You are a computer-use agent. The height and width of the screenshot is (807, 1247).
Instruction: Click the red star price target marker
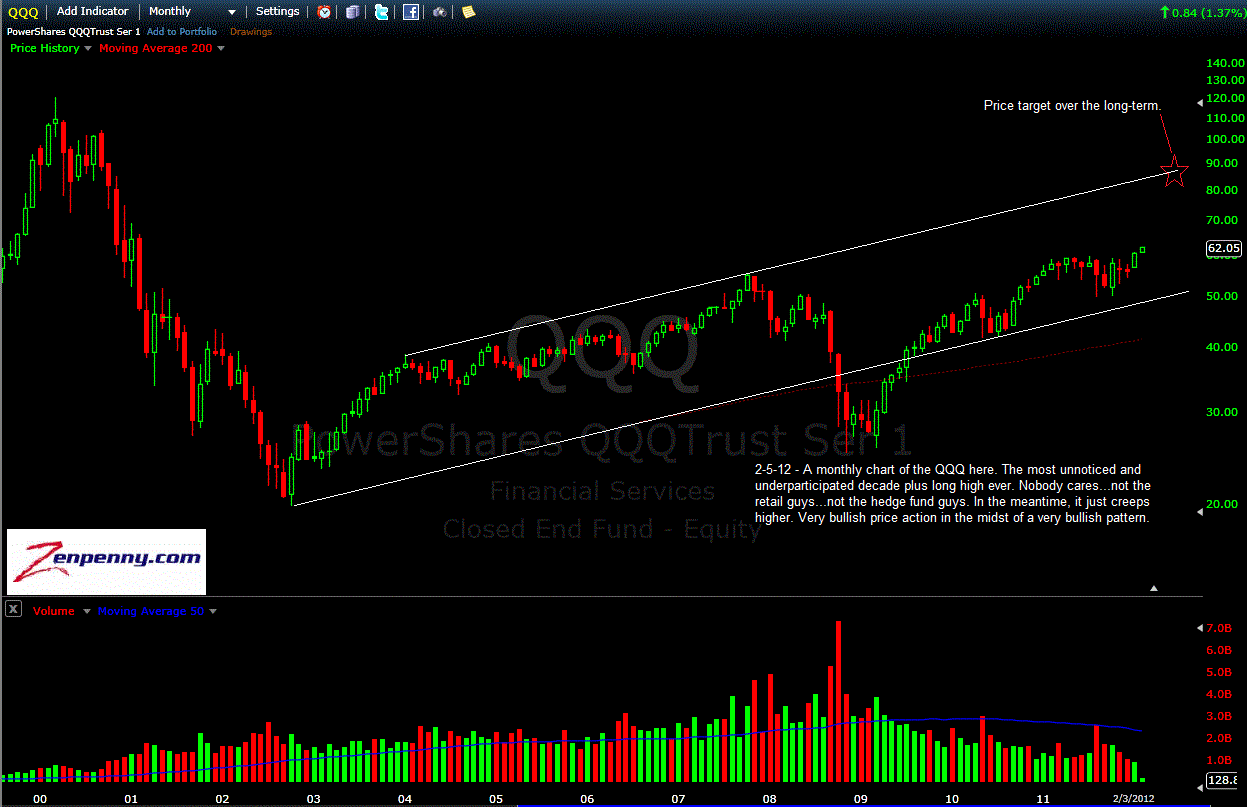[1175, 172]
